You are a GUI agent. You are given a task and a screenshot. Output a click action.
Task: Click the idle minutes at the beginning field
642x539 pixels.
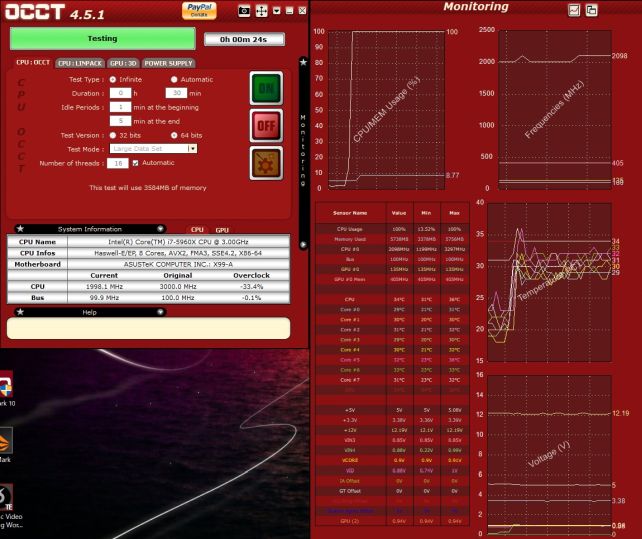[120, 107]
